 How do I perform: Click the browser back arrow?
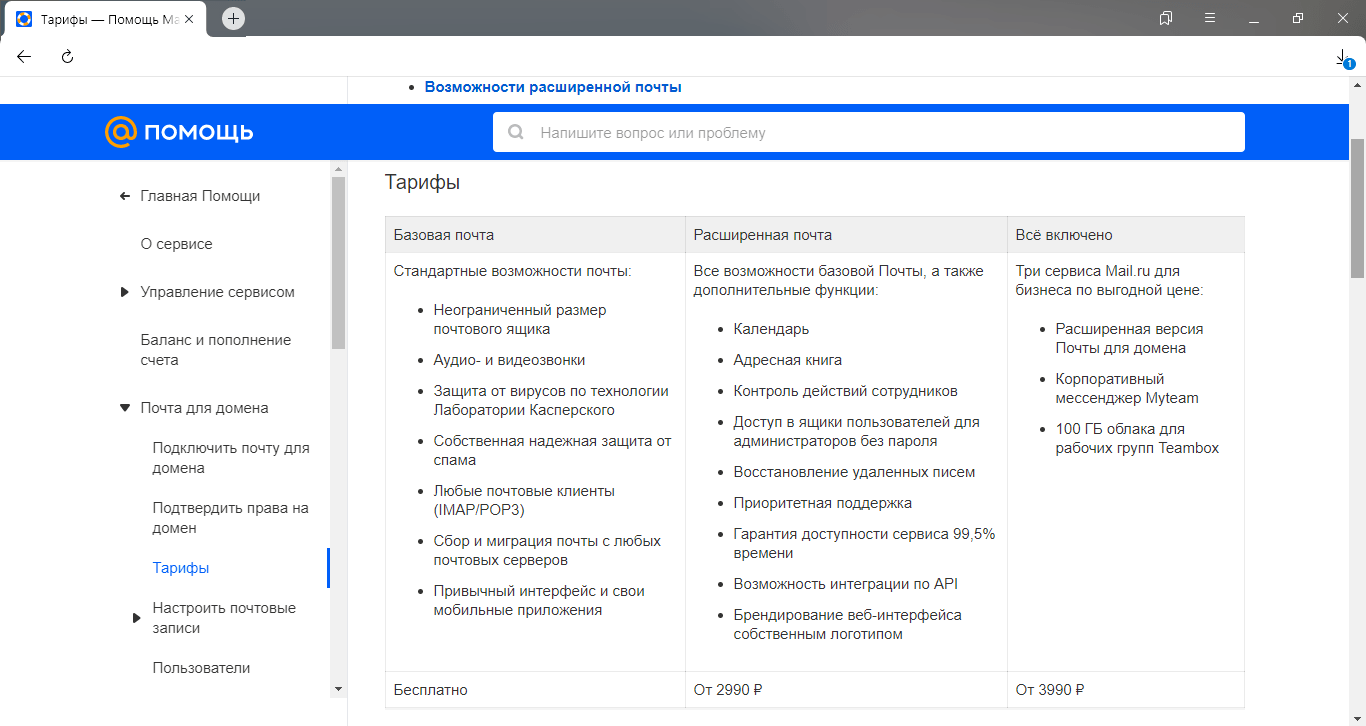(24, 57)
